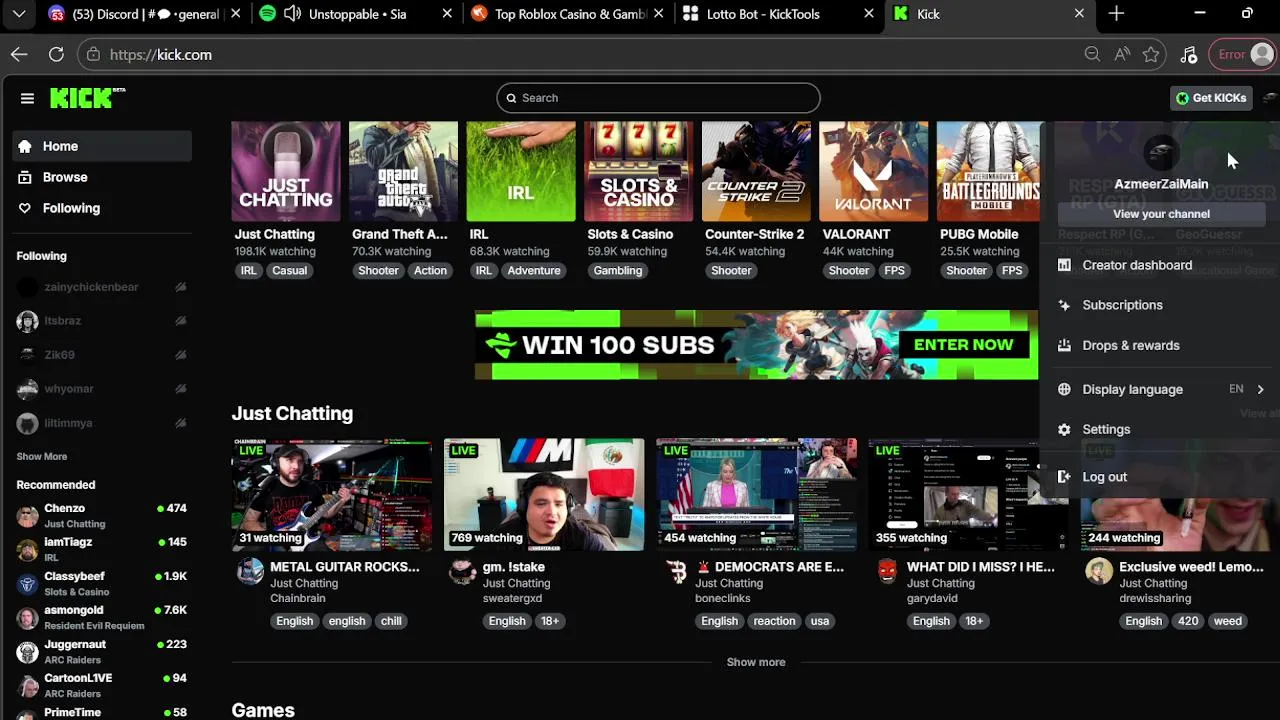Click the Counter-Strike 2 category title

pos(754,234)
